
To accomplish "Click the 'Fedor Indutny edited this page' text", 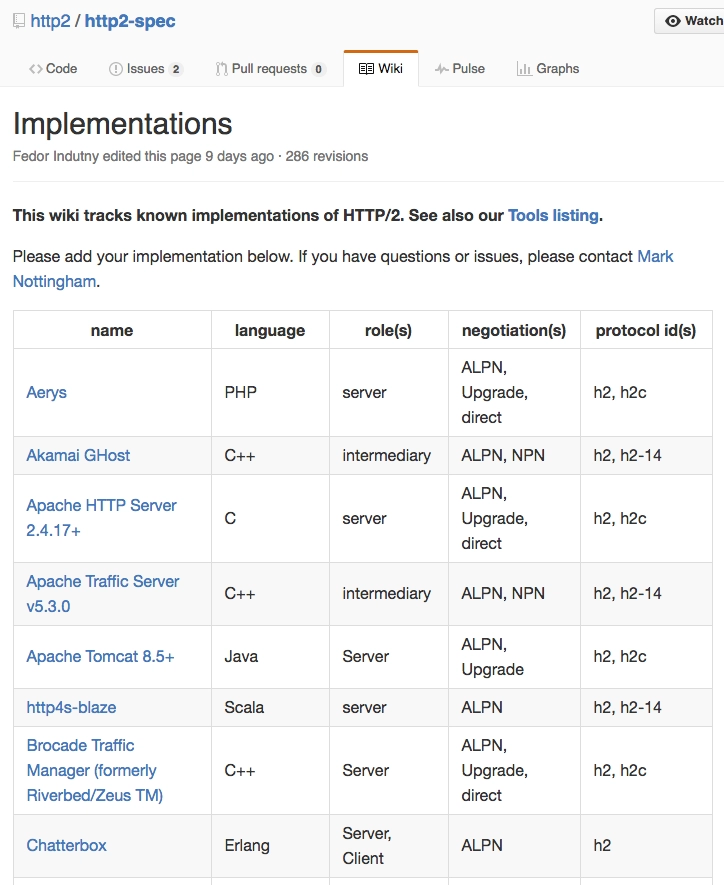I will (x=107, y=156).
